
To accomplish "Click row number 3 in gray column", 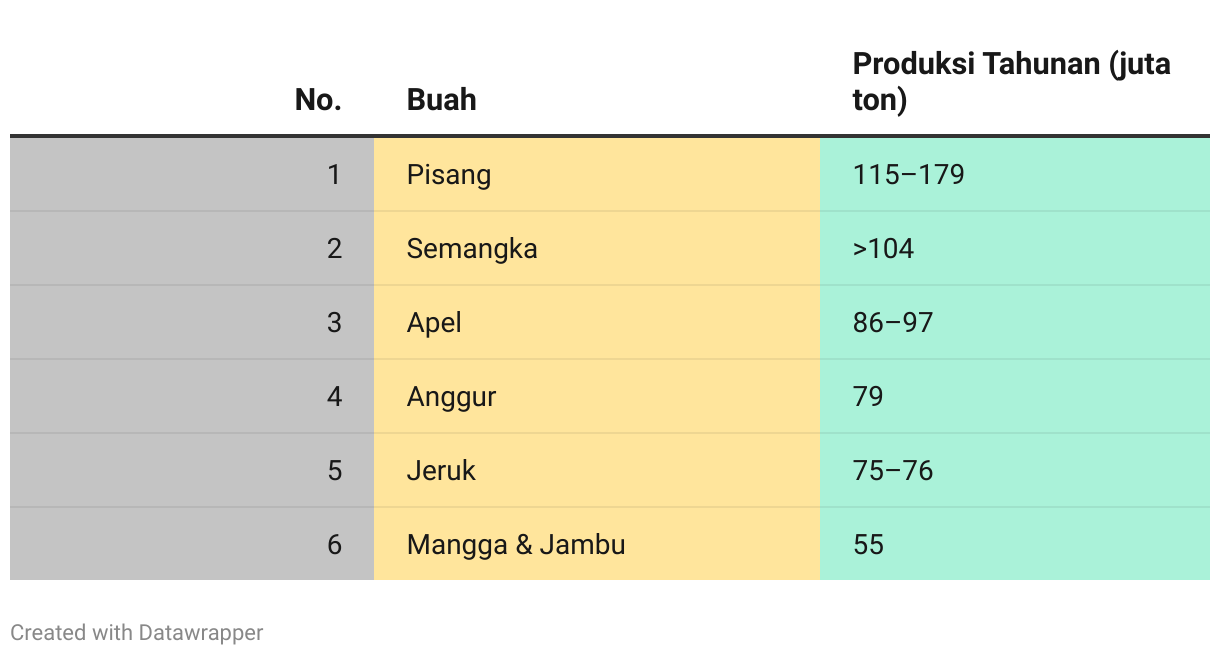I will pyautogui.click(x=334, y=323).
